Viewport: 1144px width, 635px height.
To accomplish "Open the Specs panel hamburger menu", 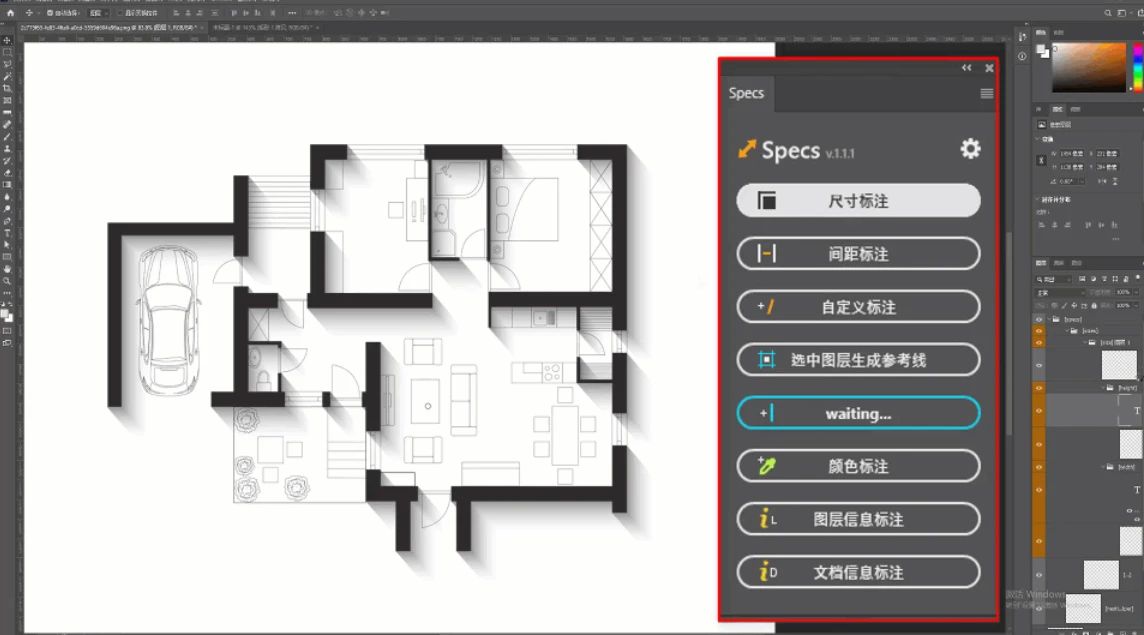I will [986, 93].
